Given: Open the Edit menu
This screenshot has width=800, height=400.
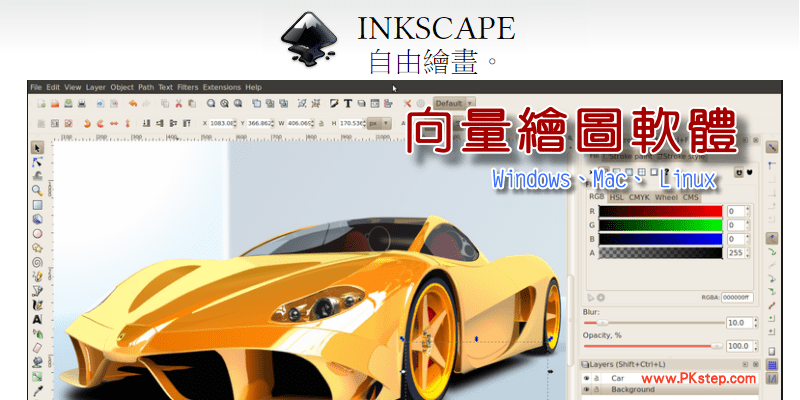Looking at the screenshot, I should (53, 87).
